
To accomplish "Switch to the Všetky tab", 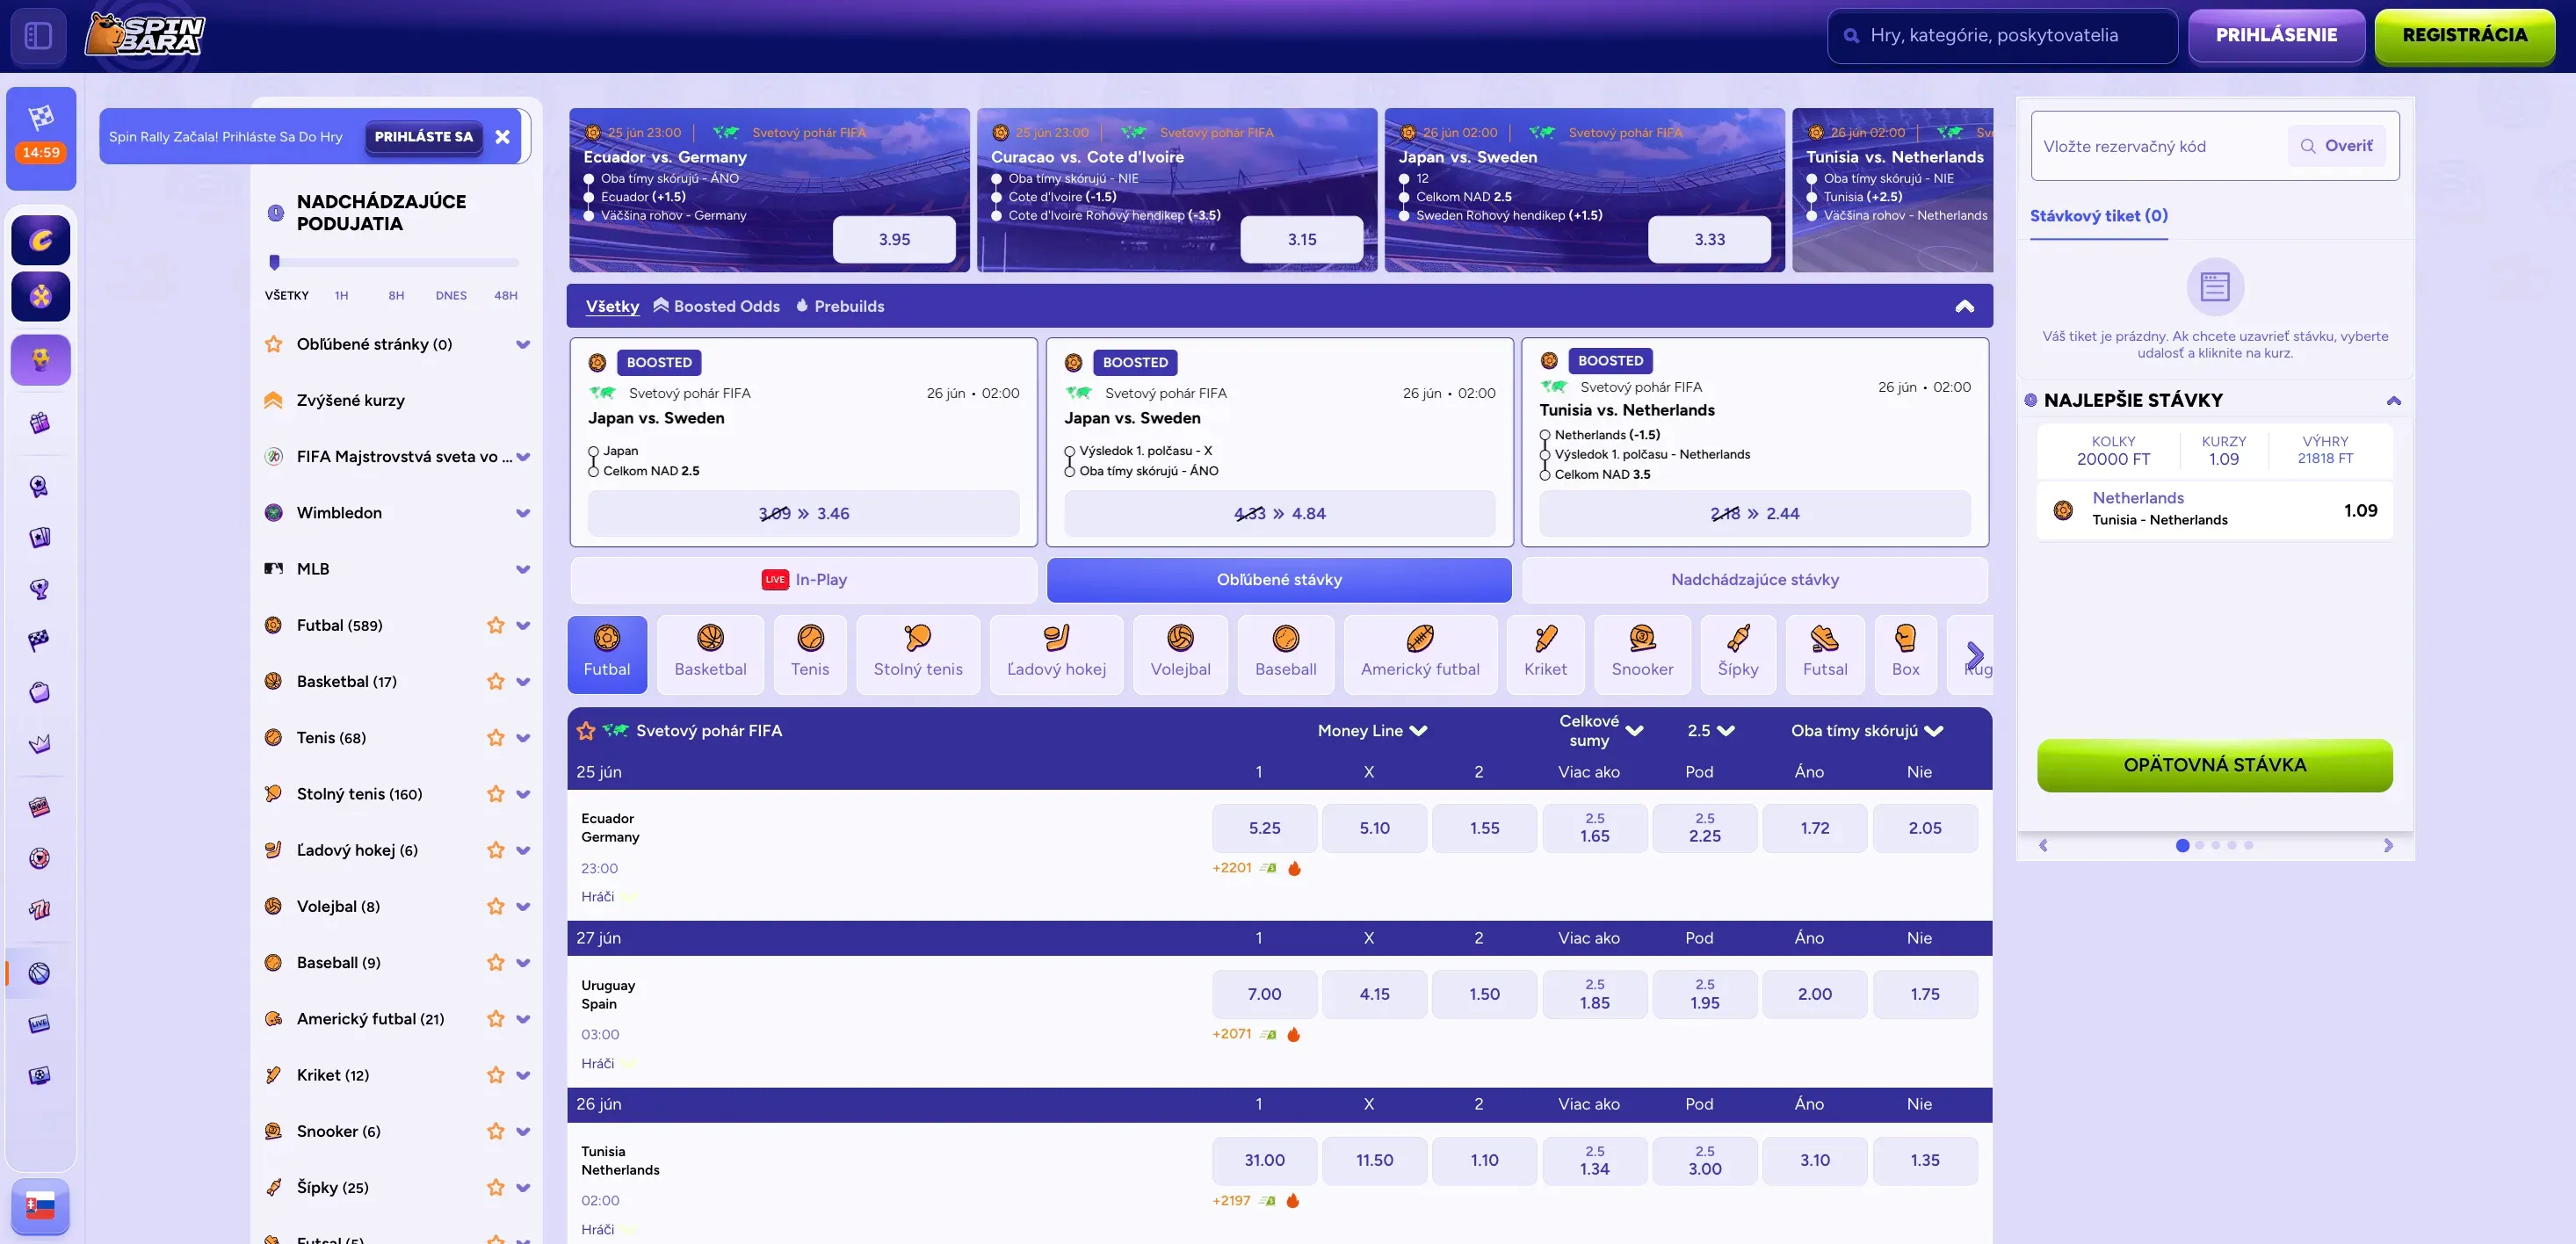I will (612, 306).
